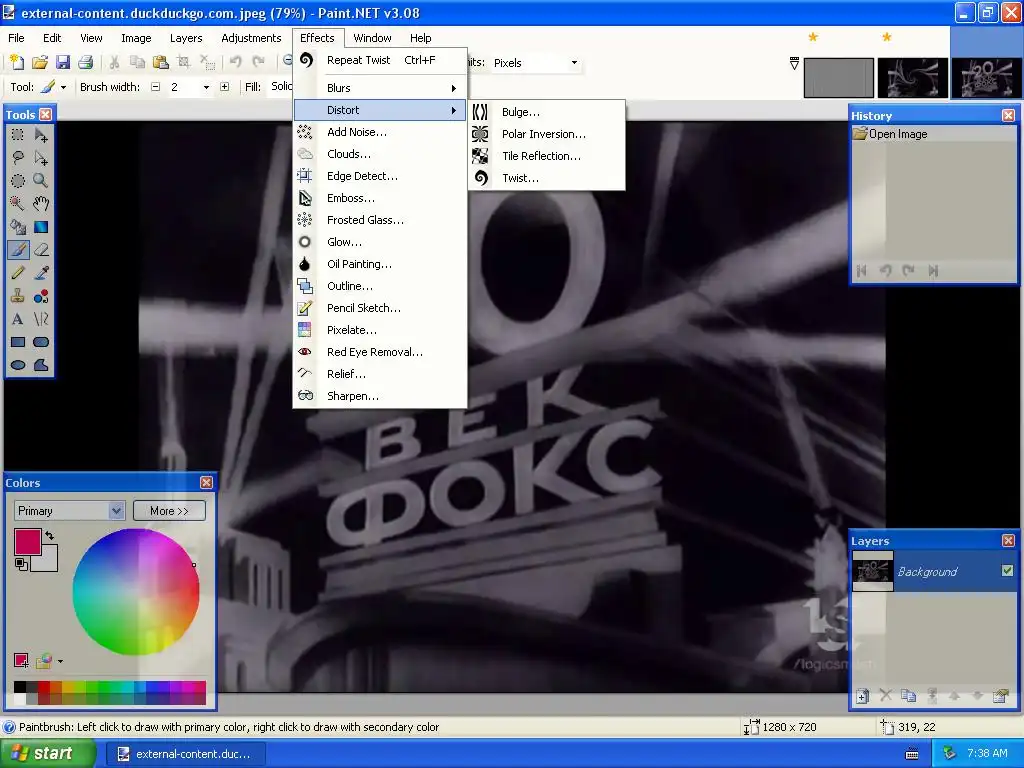The image size is (1024, 768).
Task: Open the Adjustments menu
Action: [x=251, y=38]
